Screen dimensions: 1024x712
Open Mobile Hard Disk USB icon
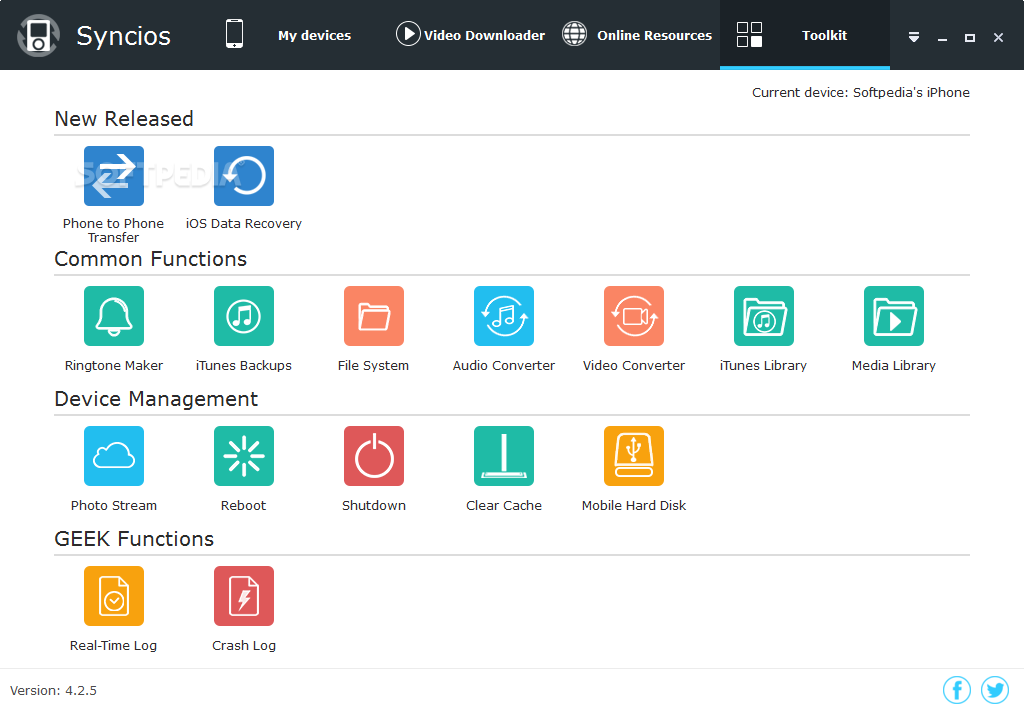[x=633, y=455]
